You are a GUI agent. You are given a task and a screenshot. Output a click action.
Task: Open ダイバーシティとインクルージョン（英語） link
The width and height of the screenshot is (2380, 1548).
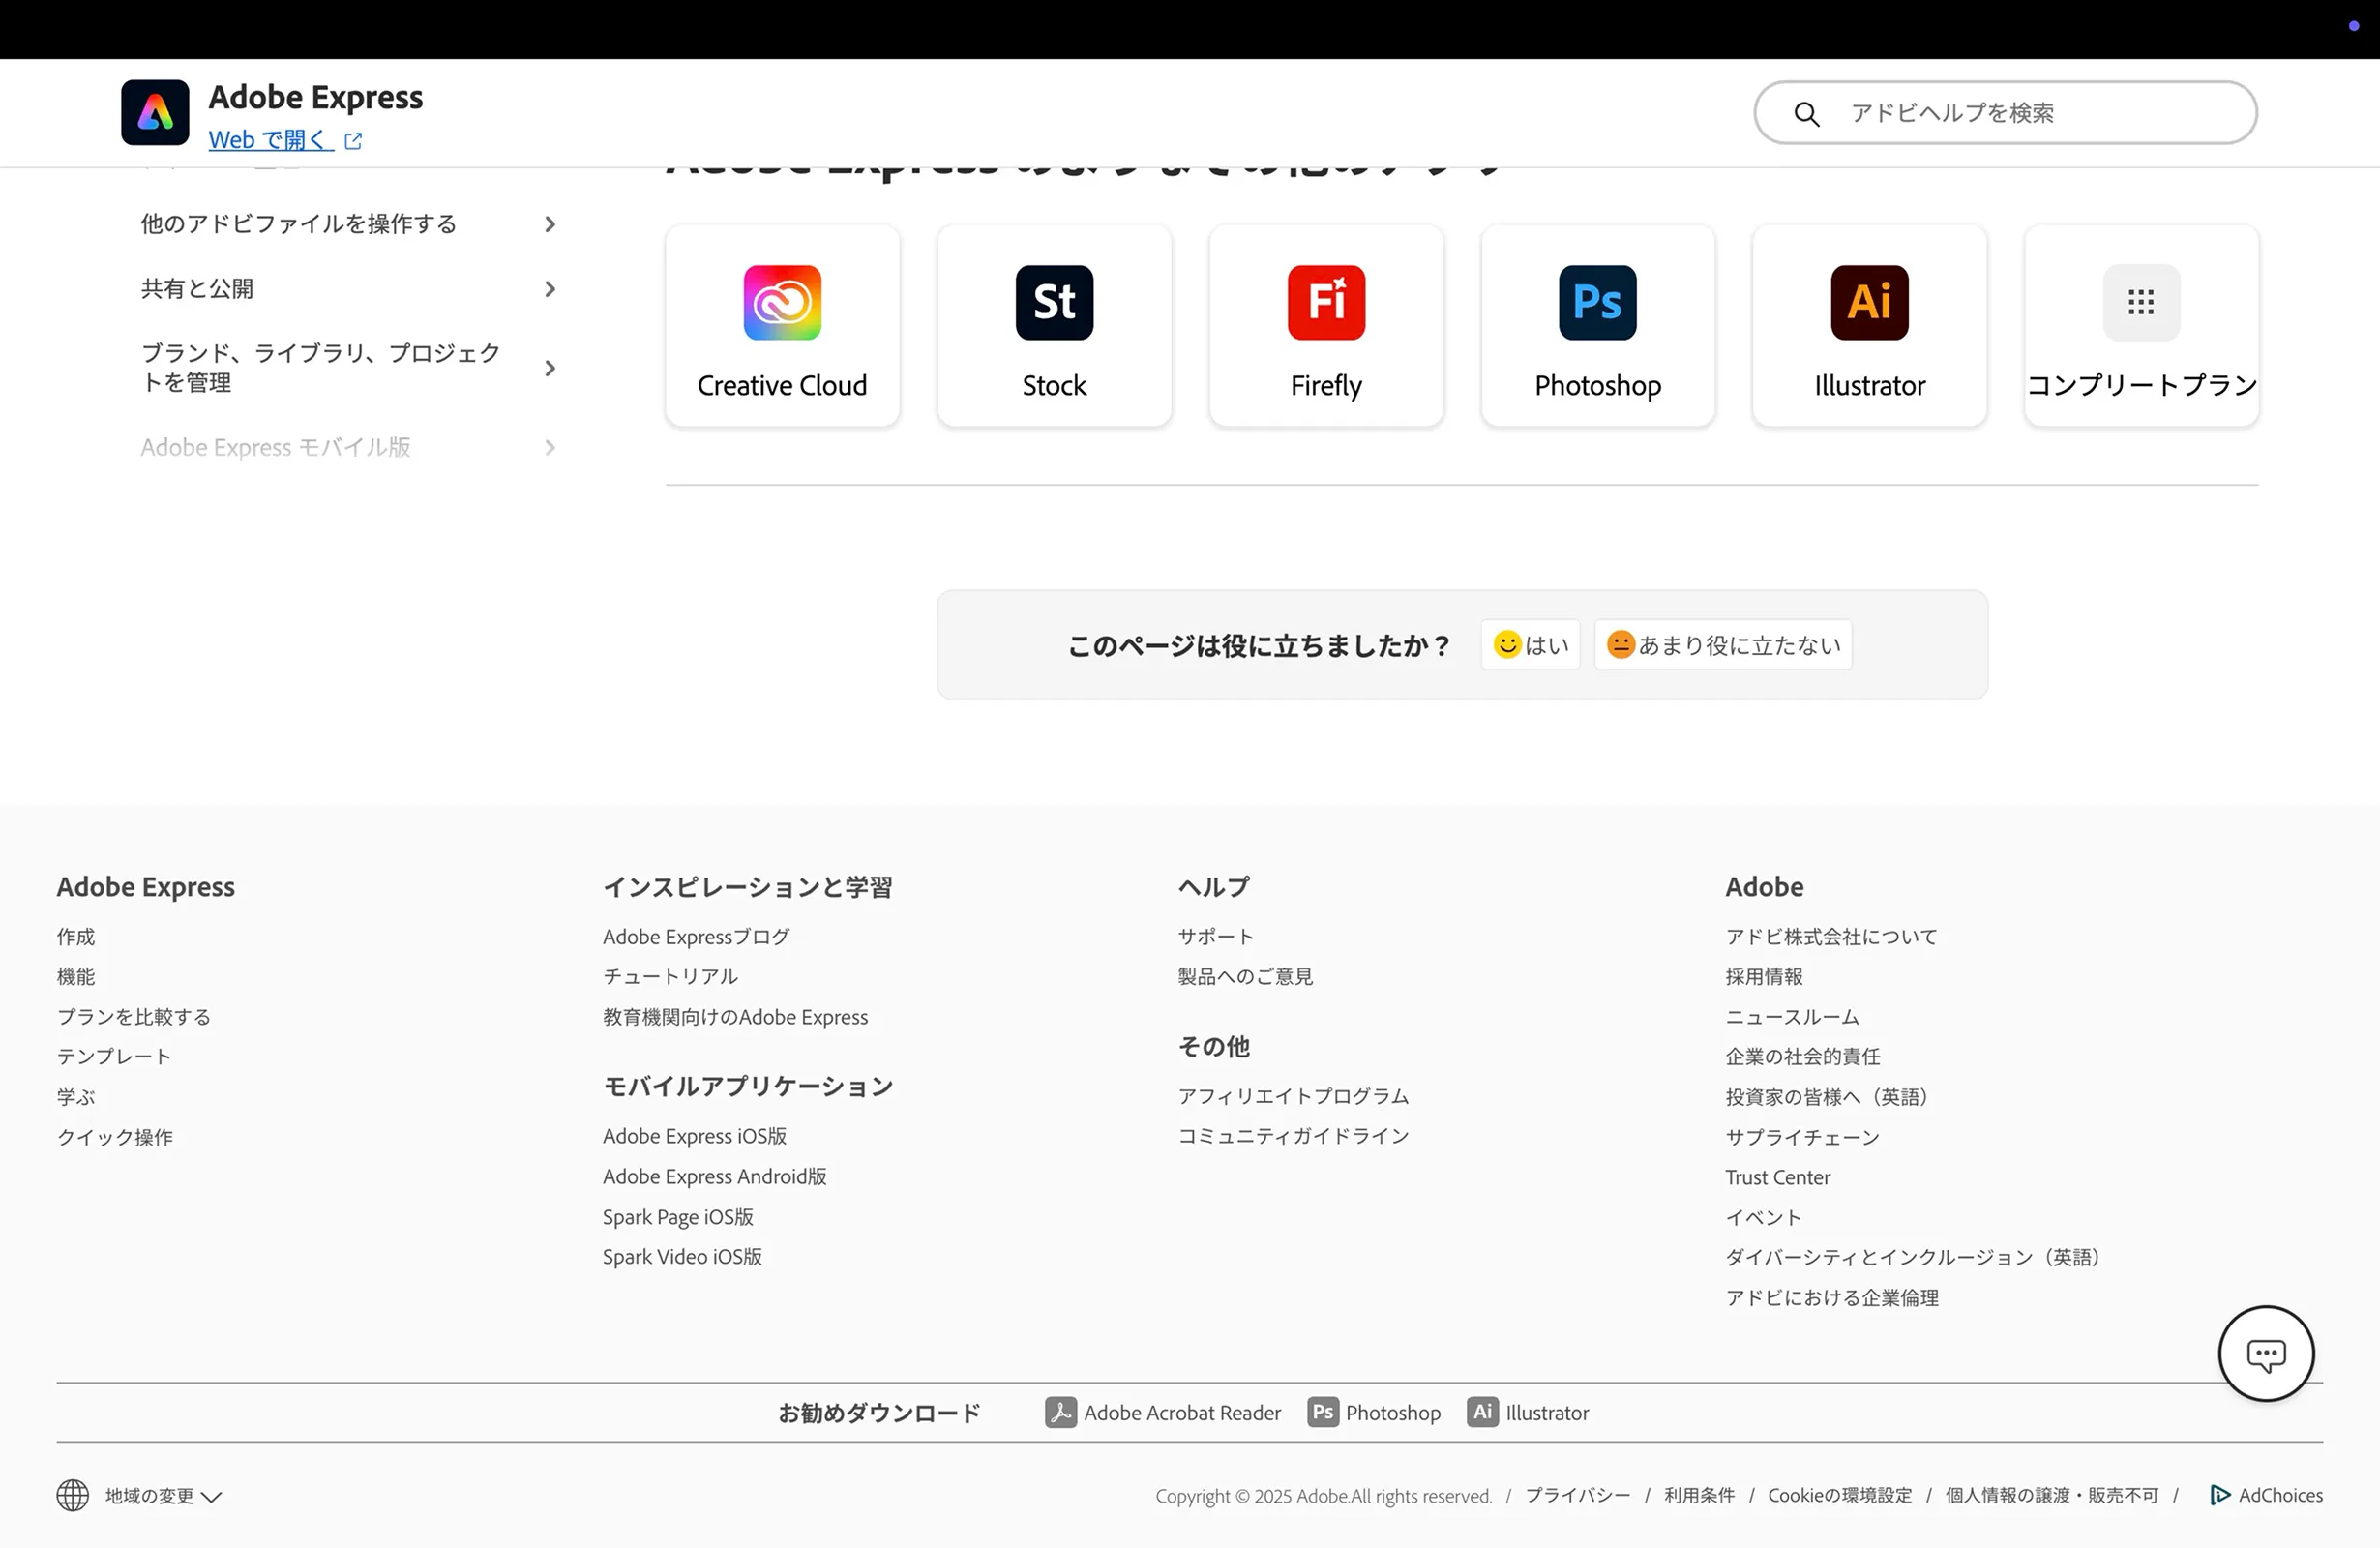click(1916, 1257)
